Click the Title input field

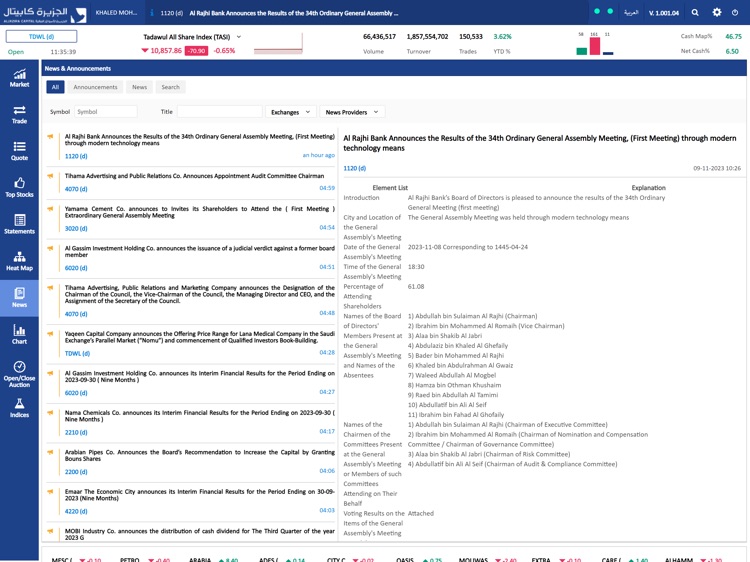tap(220, 112)
